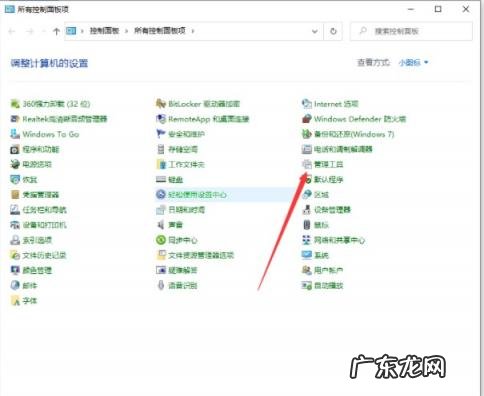The width and height of the screenshot is (484, 396).
Task: Open RemoteApp 和桌面连接 icon
Action: (x=161, y=119)
